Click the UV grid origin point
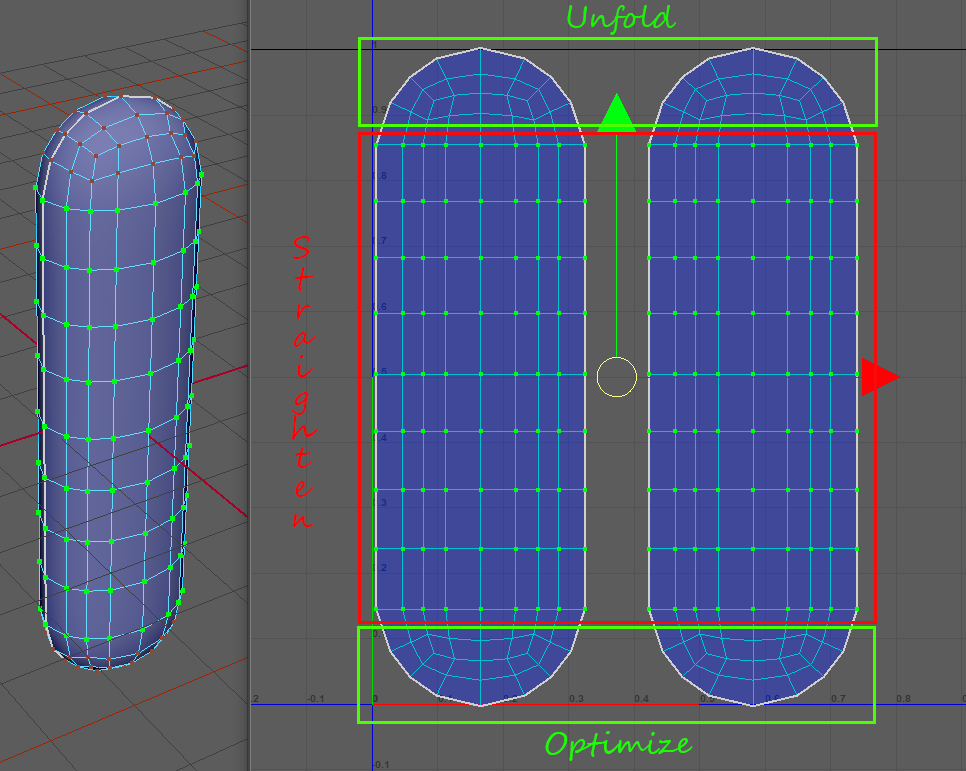966x771 pixels. tap(373, 705)
